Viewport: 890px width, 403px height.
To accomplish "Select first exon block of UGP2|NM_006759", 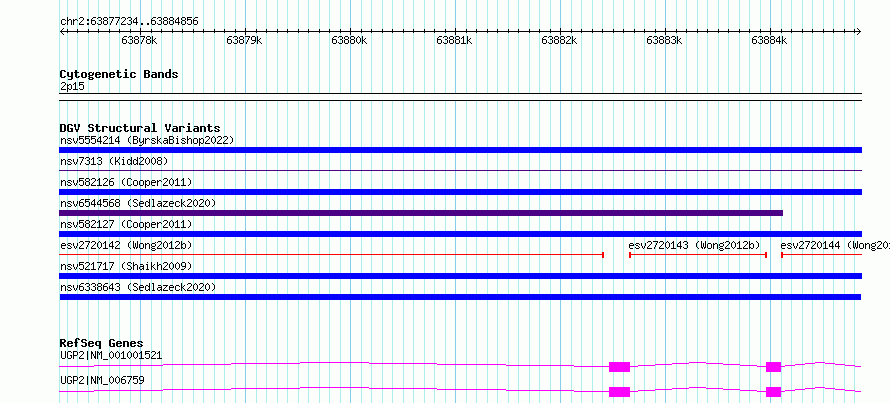I will pyautogui.click(x=619, y=392).
